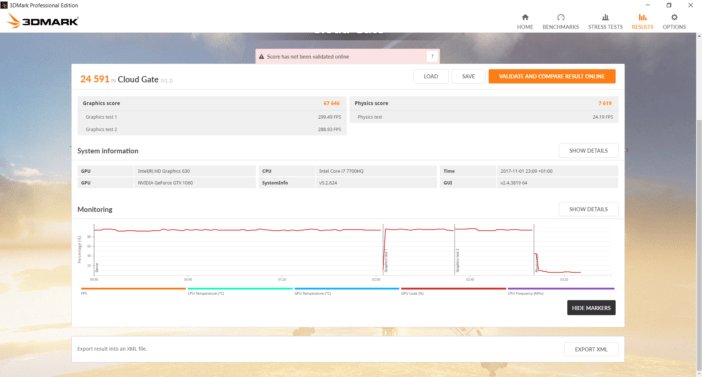Toggle CPU Temperature green legend line
Screen dimensions: 702x377
(240, 289)
